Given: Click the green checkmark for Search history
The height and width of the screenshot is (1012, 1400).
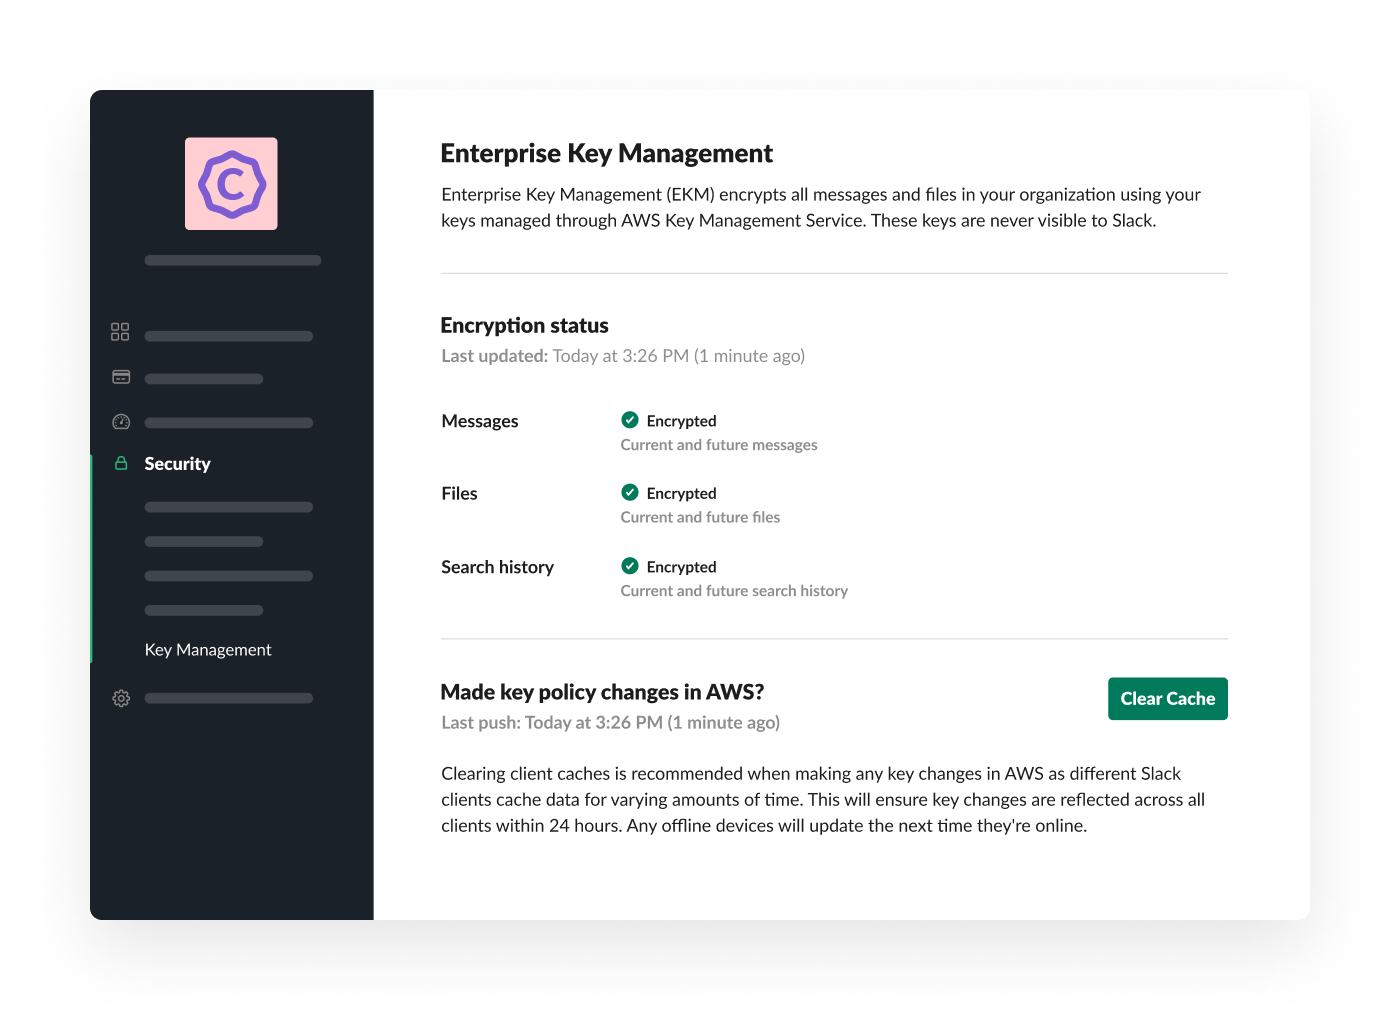Looking at the screenshot, I should point(630,566).
